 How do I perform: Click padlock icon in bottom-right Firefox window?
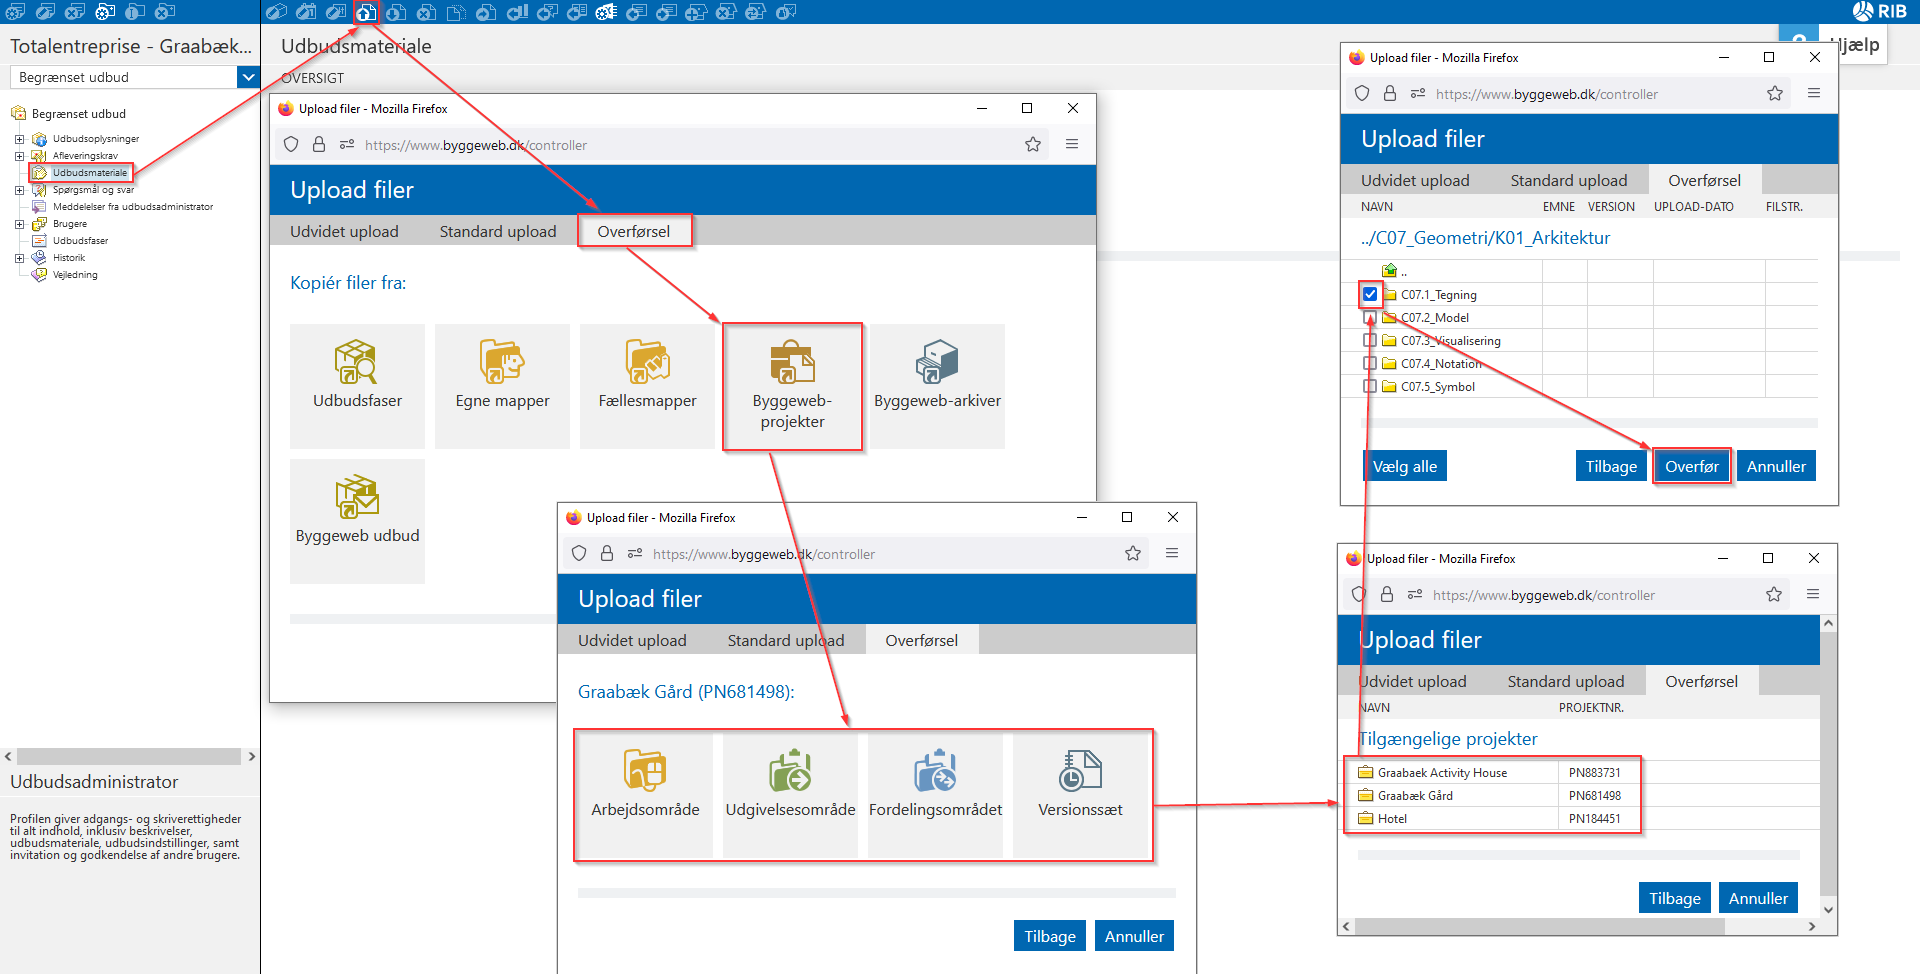[1387, 594]
